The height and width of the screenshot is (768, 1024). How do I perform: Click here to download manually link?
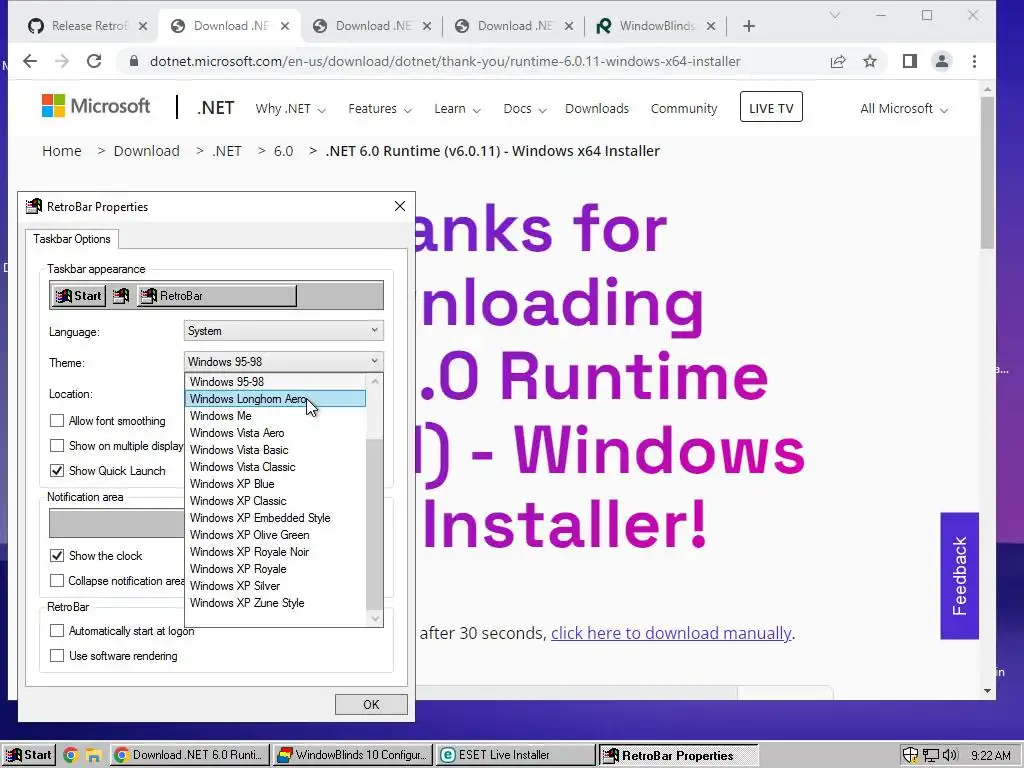pos(671,633)
